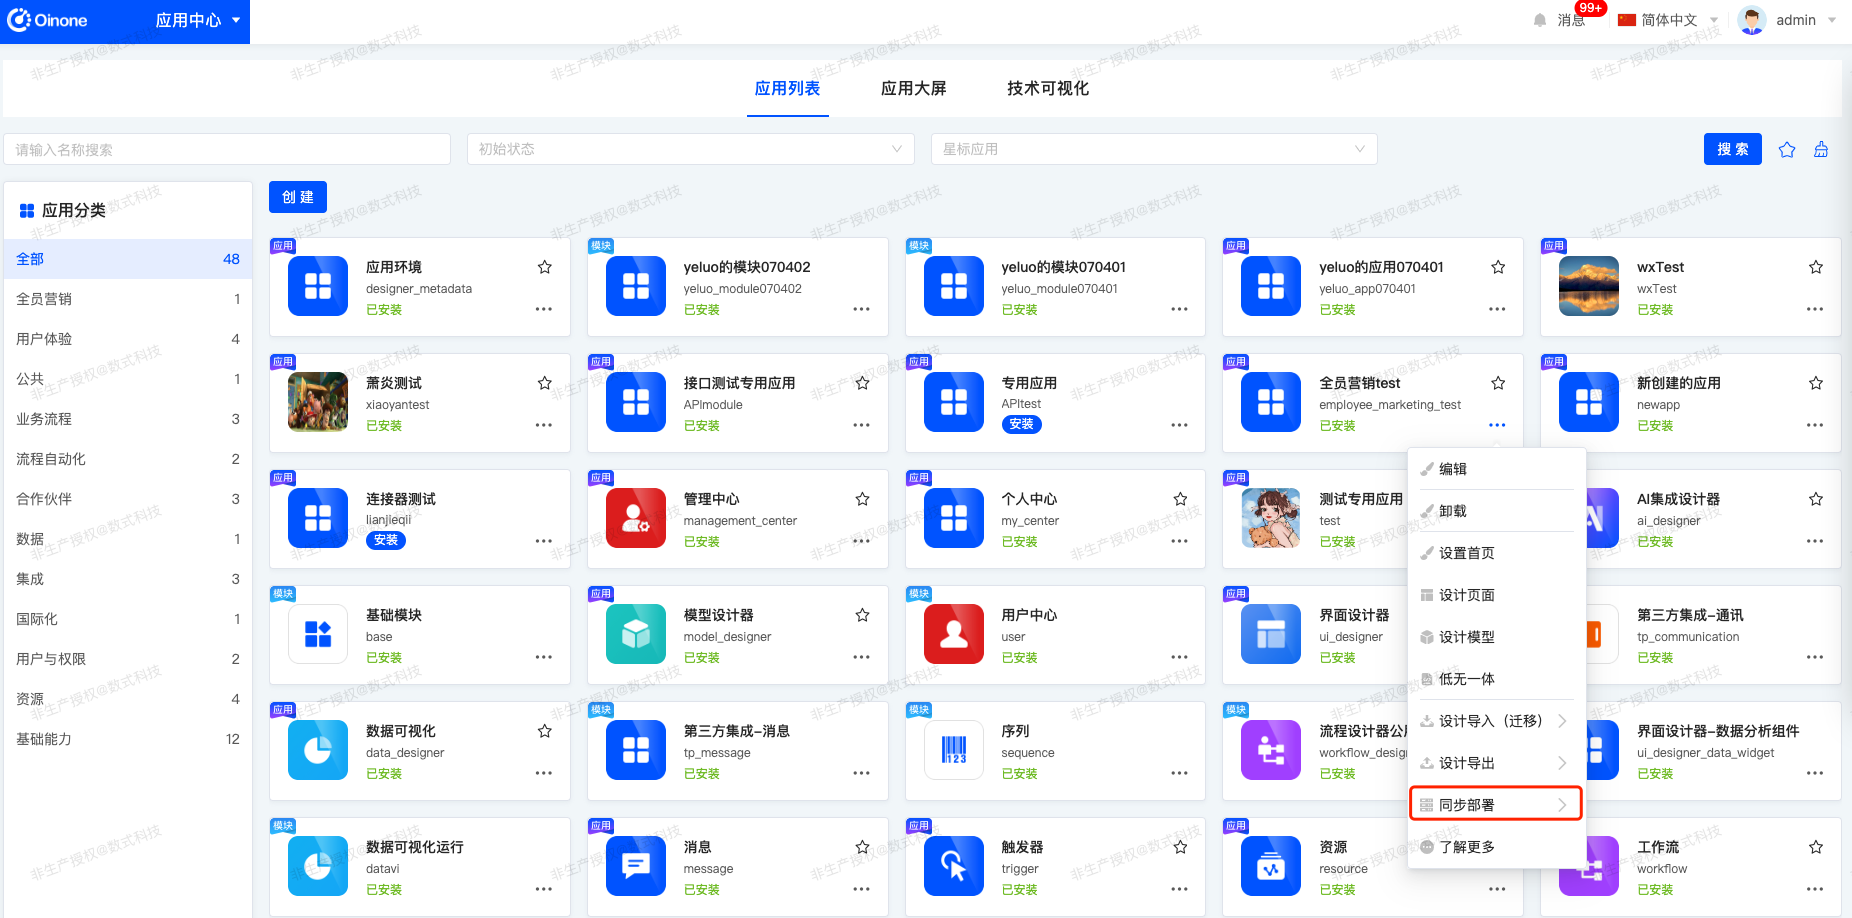
Task: Open more options for 专用应用
Action: (x=1179, y=425)
